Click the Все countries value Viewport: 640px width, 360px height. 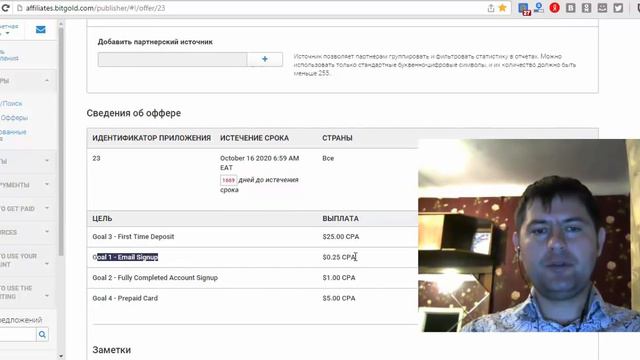click(328, 158)
